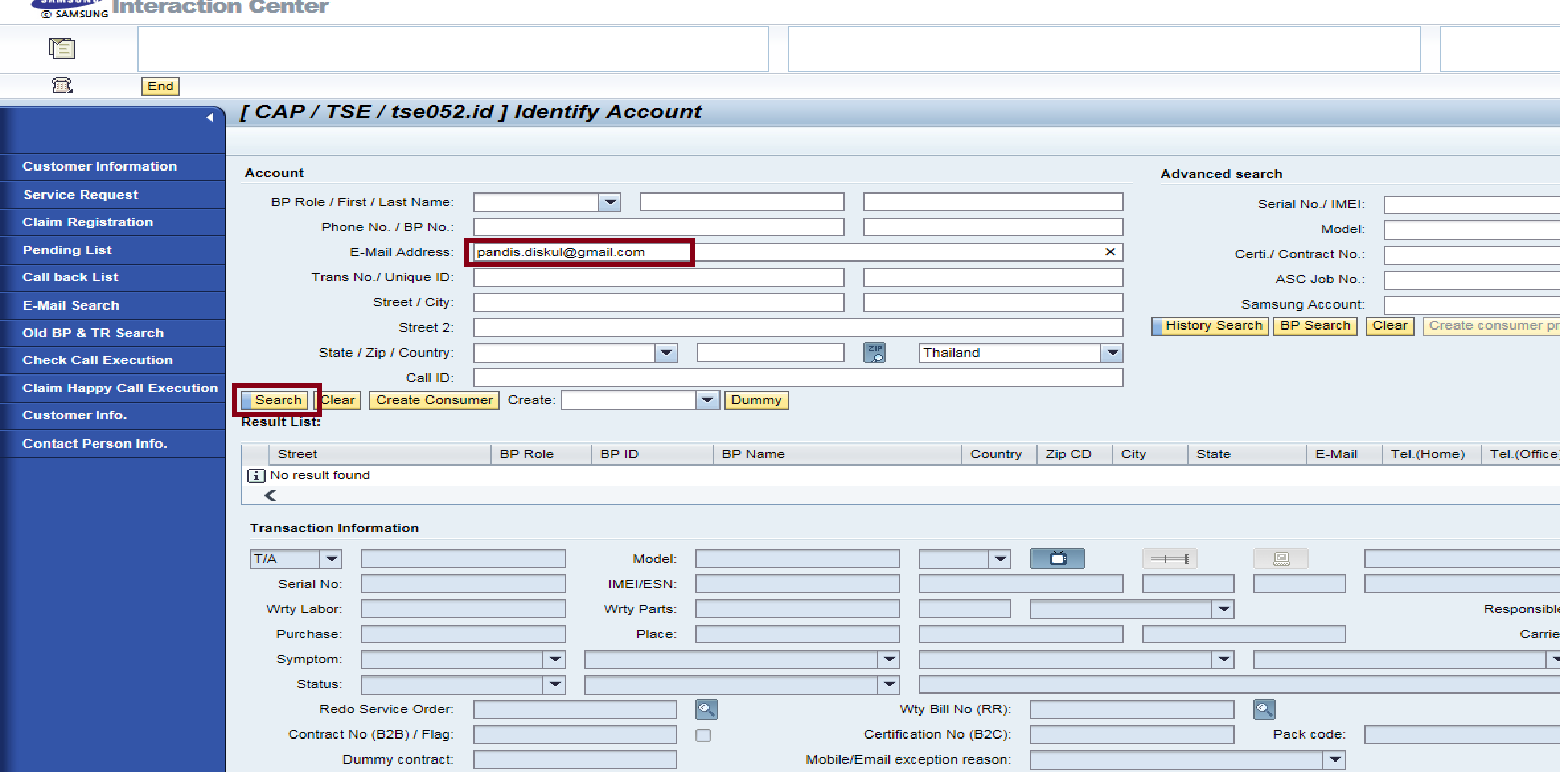Click the First Name input field

(x=742, y=202)
